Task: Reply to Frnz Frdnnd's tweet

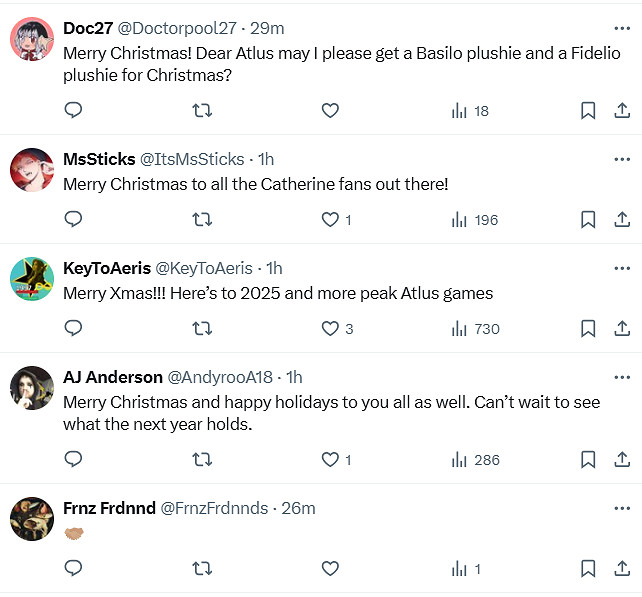Action: [73, 569]
